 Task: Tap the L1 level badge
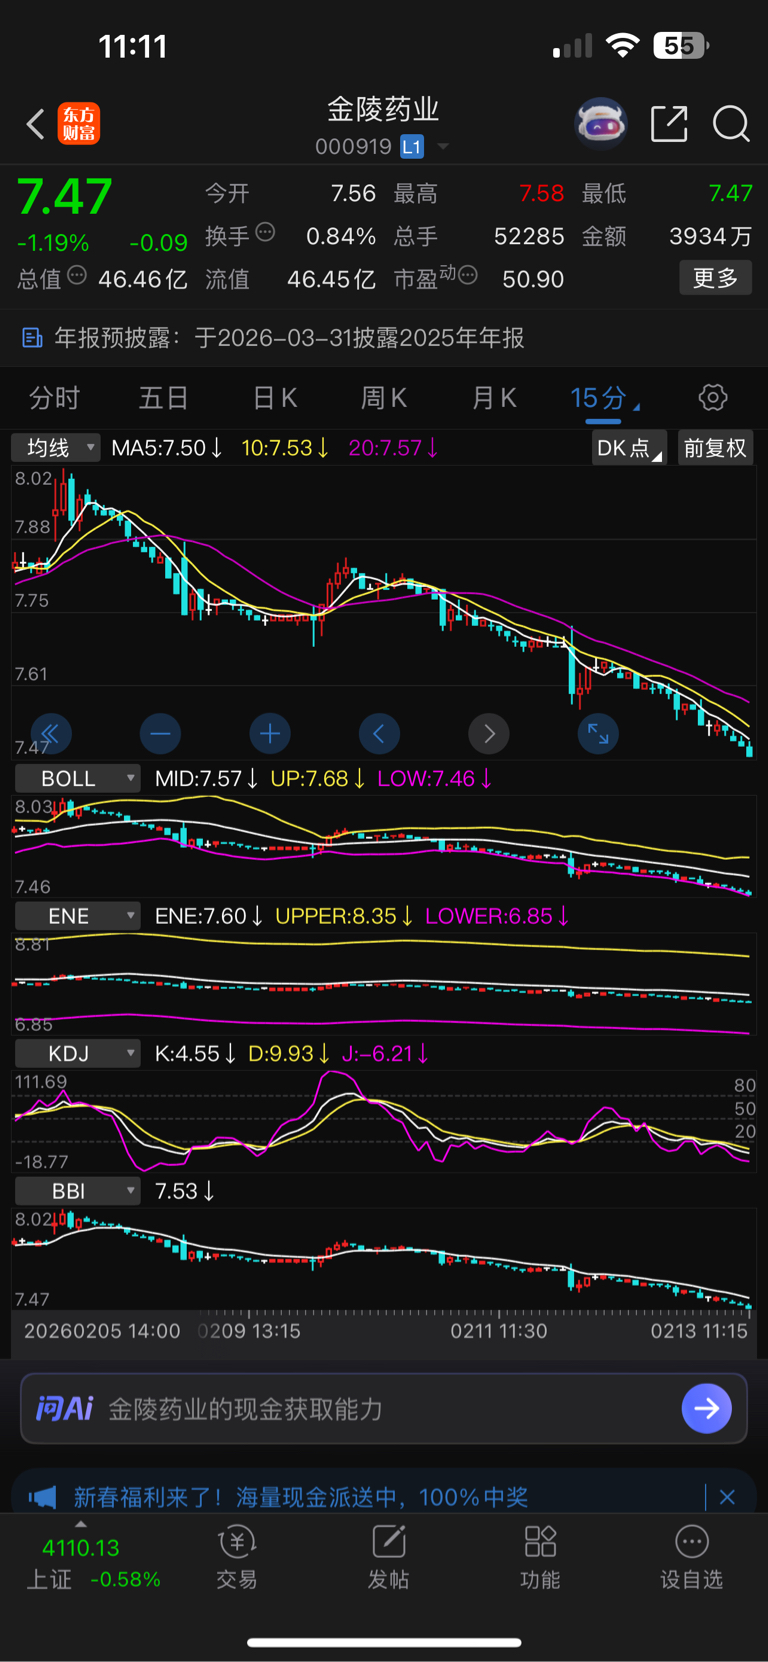pos(412,147)
